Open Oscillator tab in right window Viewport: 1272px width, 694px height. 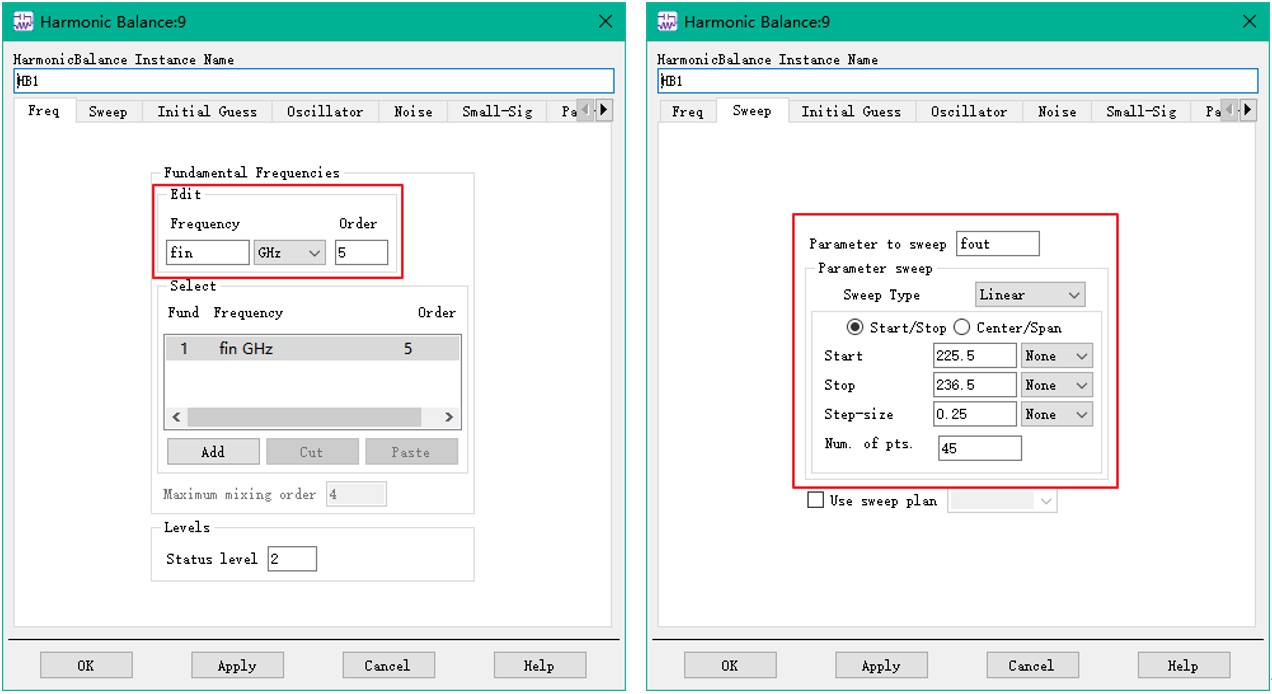point(969,112)
